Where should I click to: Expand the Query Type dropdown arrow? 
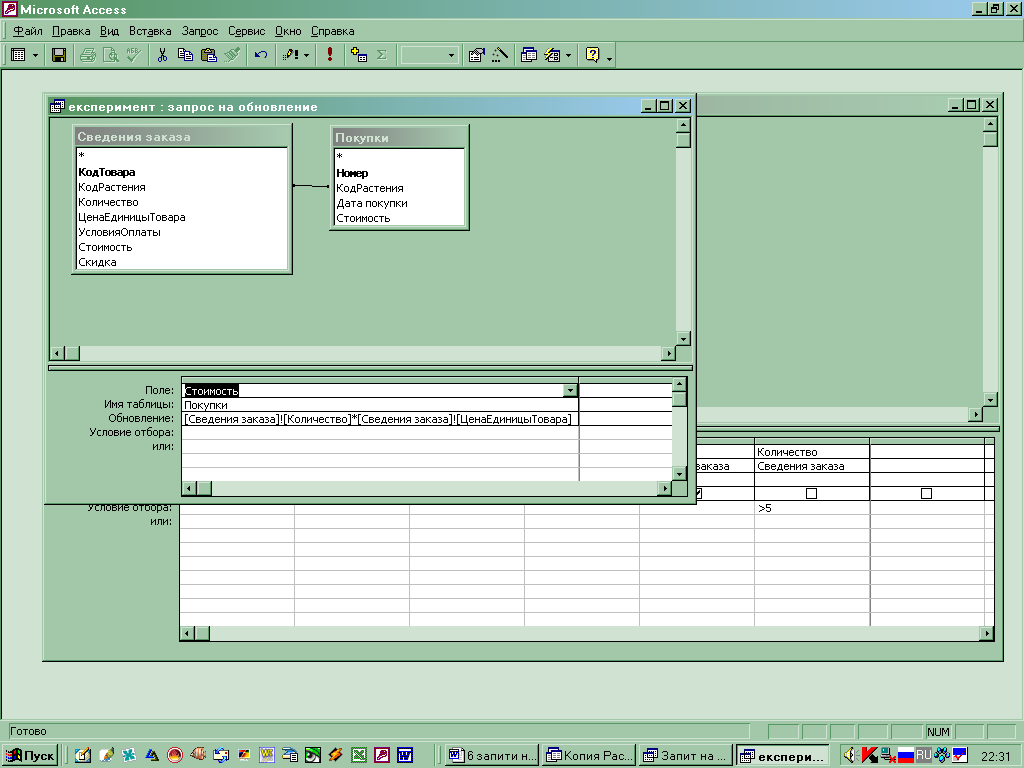click(306, 55)
